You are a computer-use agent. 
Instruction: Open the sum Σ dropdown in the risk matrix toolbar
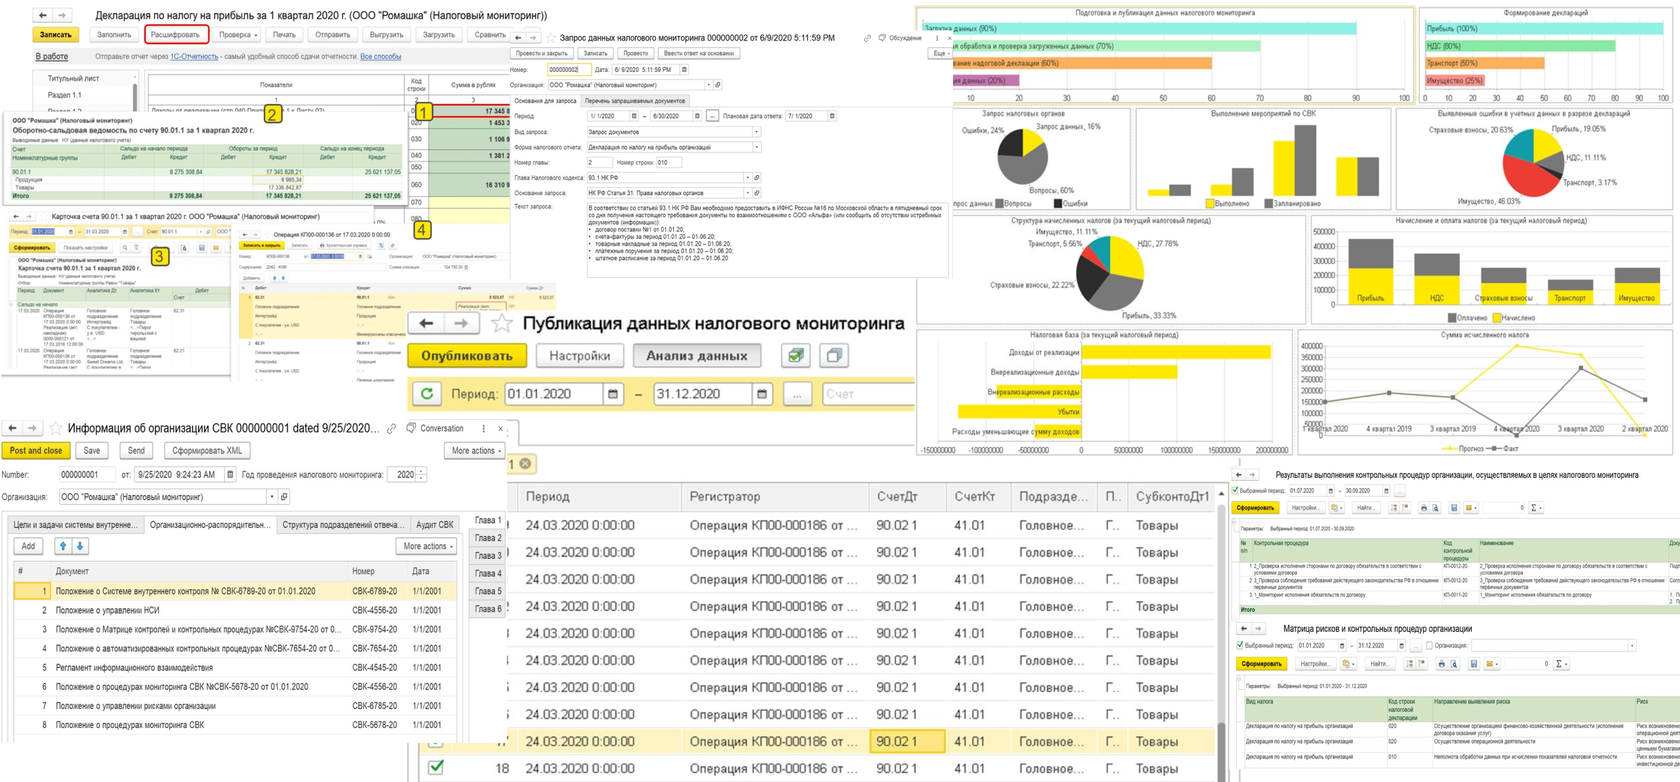1561,664
